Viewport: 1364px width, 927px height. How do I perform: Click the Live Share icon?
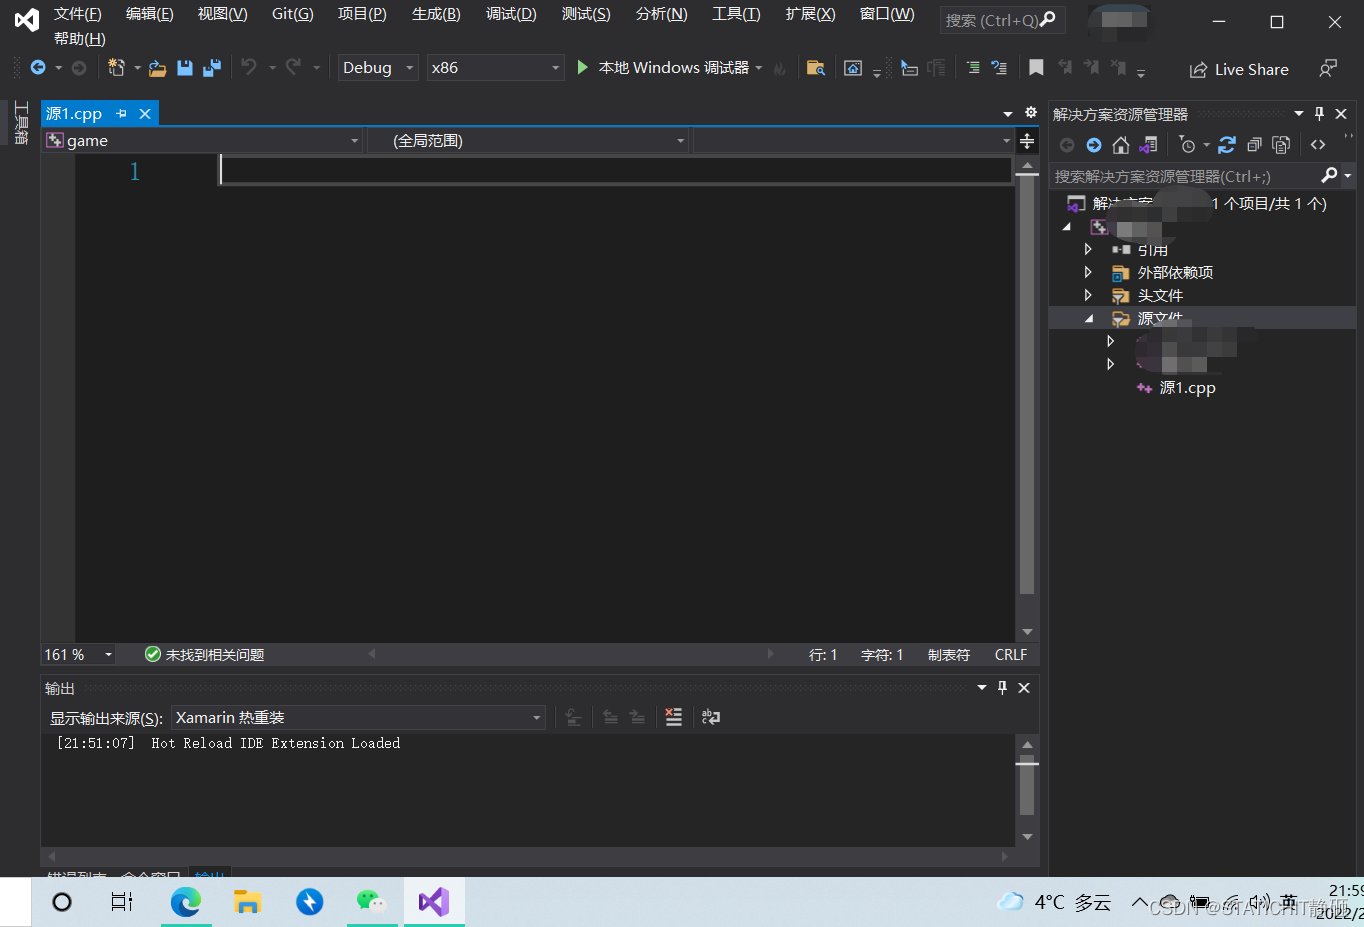pyautogui.click(x=1198, y=69)
